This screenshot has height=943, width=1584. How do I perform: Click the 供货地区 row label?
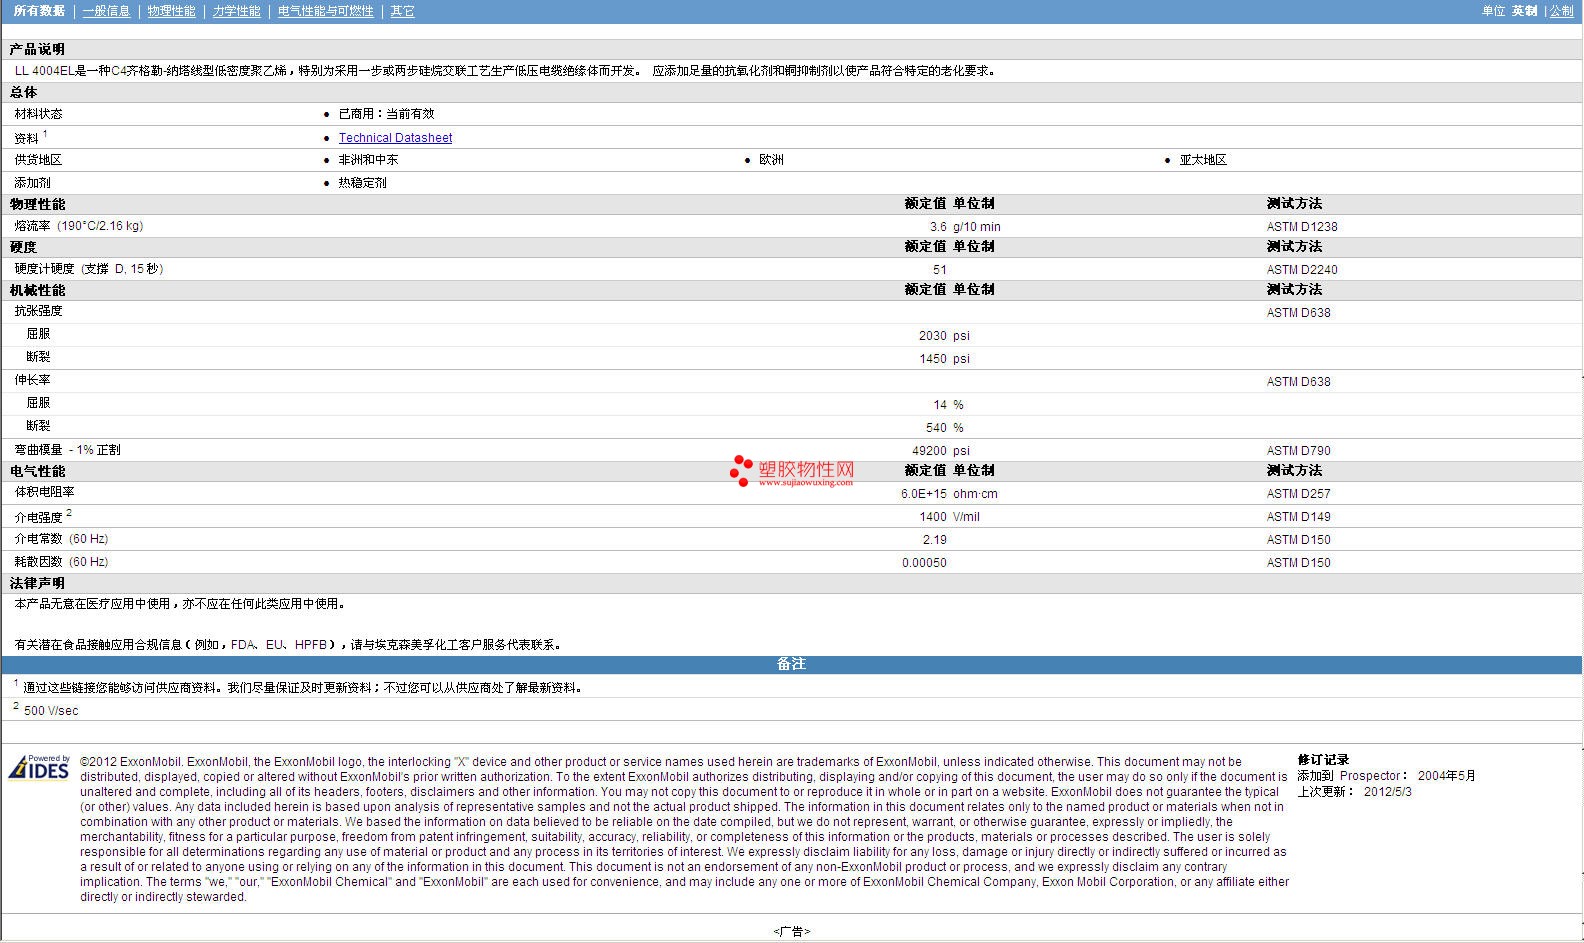(x=38, y=160)
